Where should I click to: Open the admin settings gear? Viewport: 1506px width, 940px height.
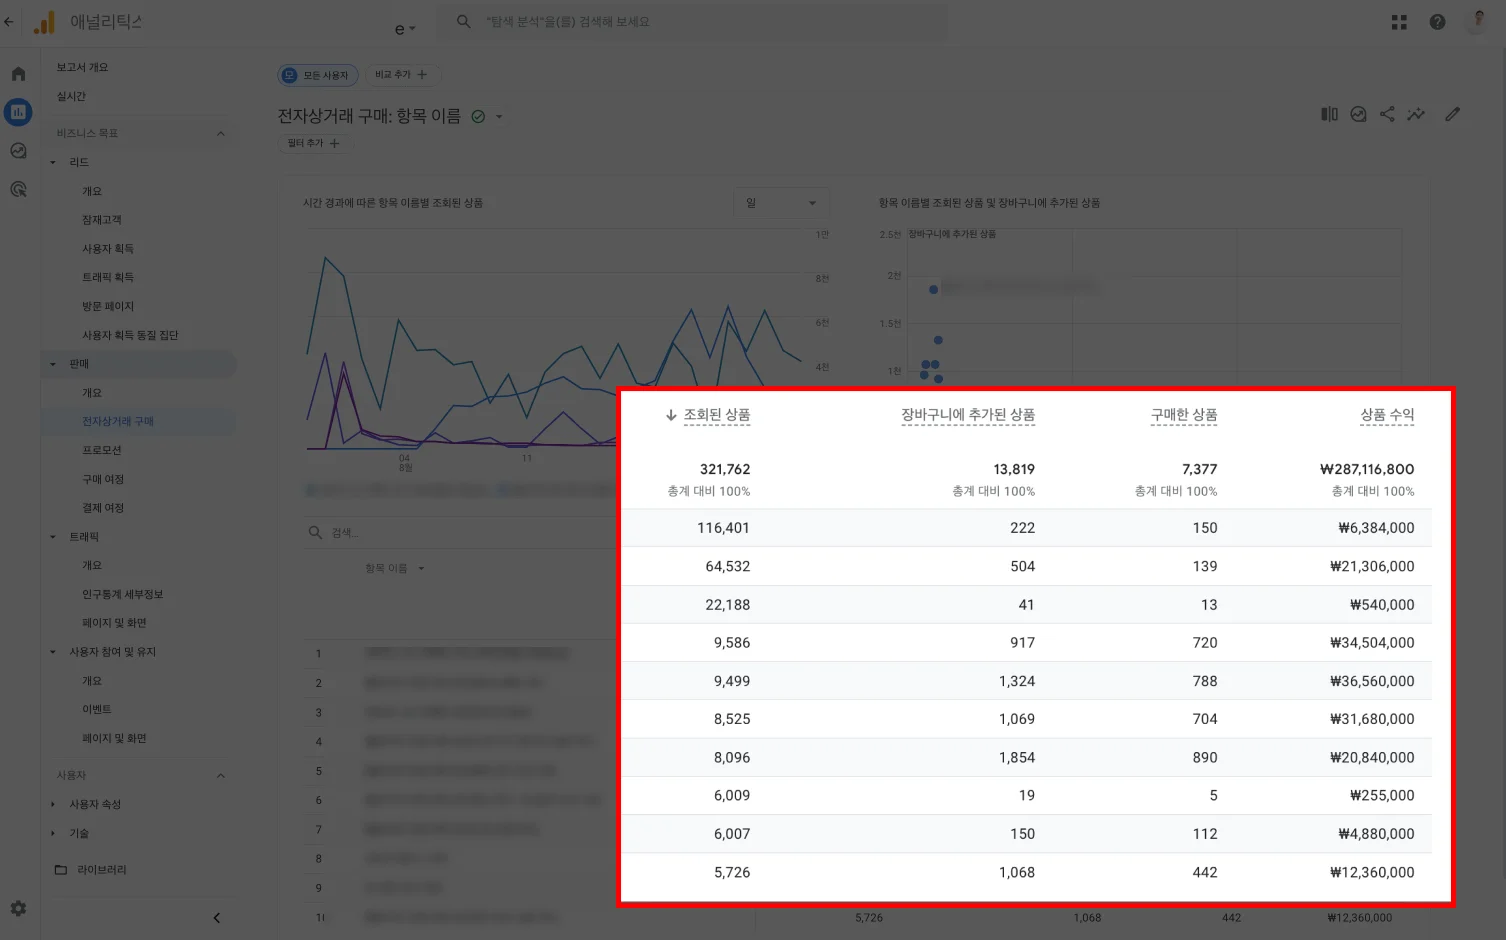tap(17, 908)
